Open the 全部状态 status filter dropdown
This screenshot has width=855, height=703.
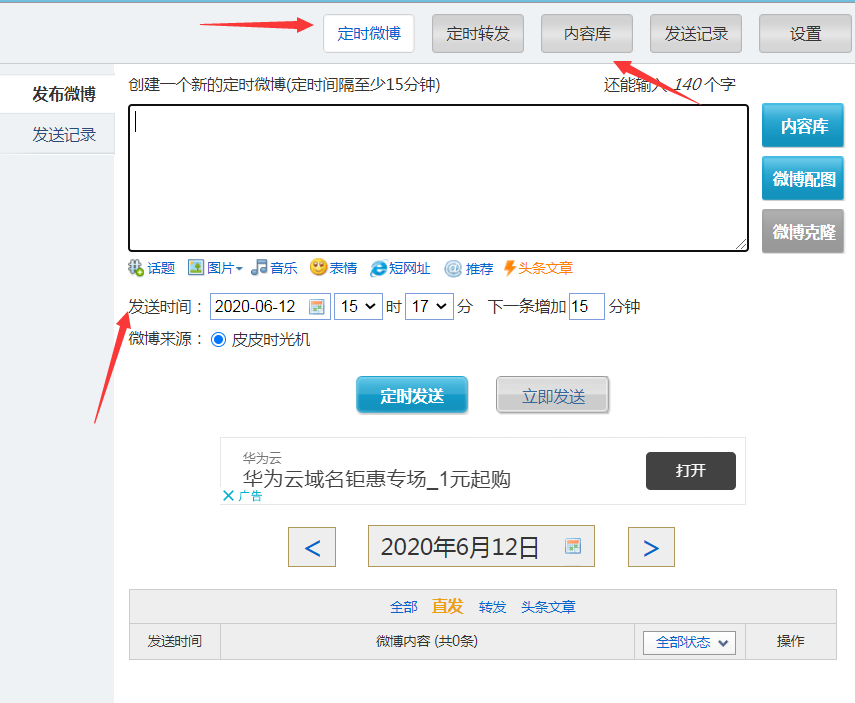(x=689, y=643)
